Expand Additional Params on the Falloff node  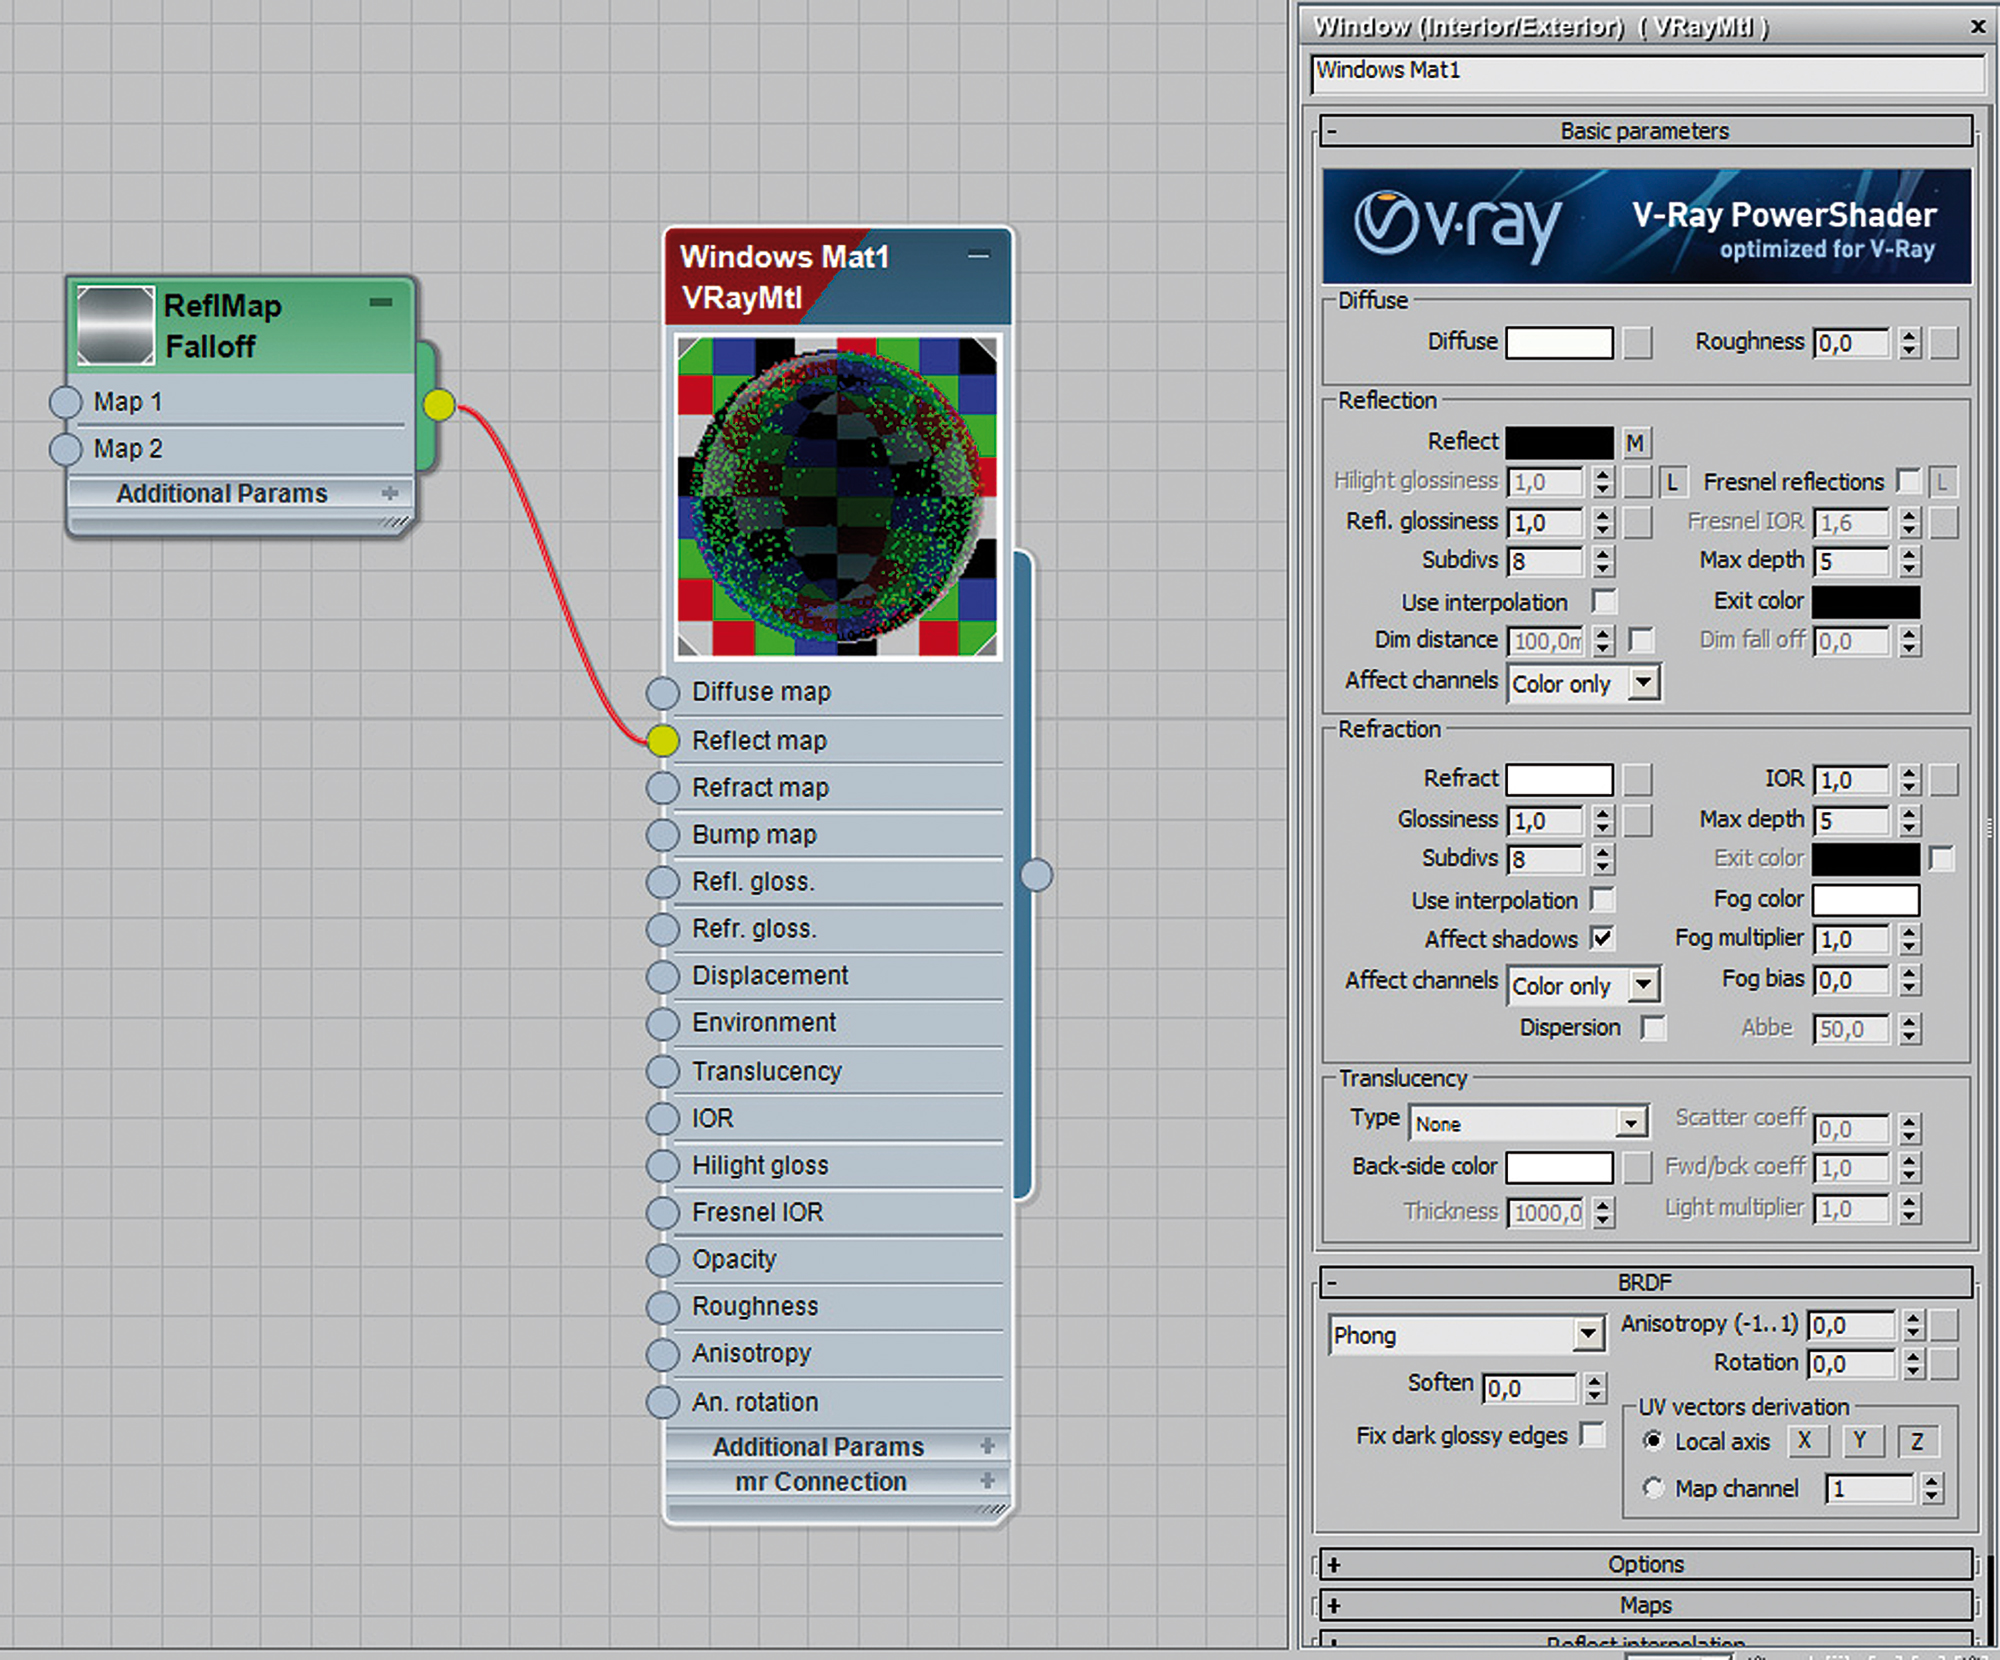[389, 493]
